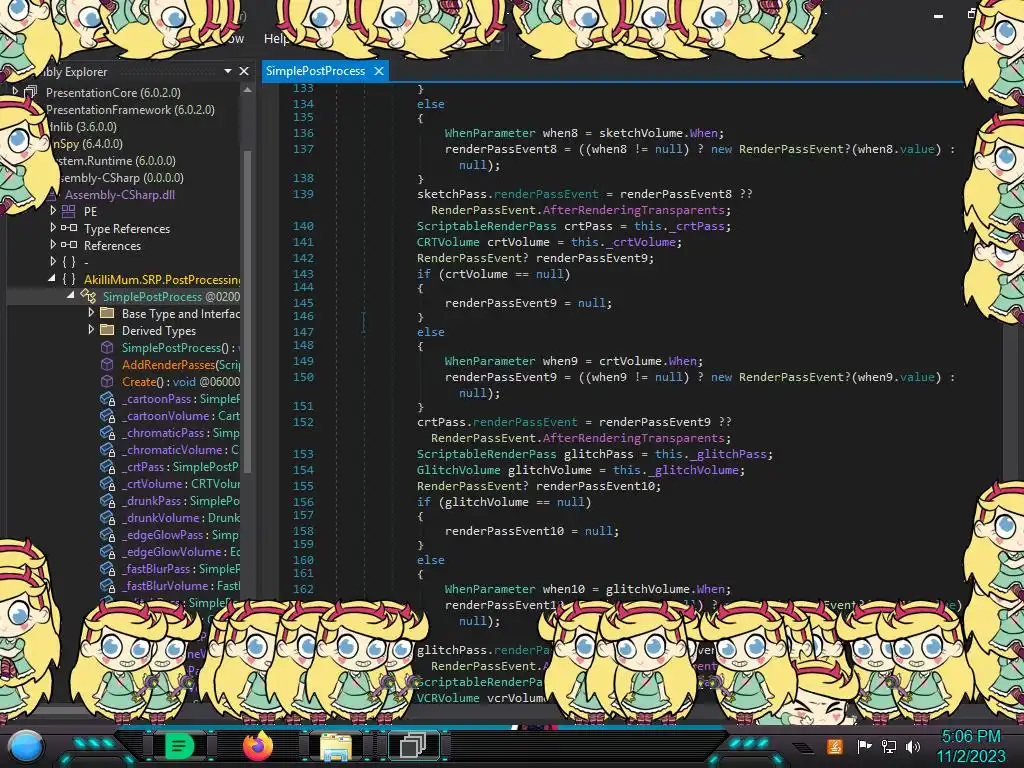The height and width of the screenshot is (768, 1024).
Task: Click the WhenParameter type on line 149
Action: pos(490,361)
